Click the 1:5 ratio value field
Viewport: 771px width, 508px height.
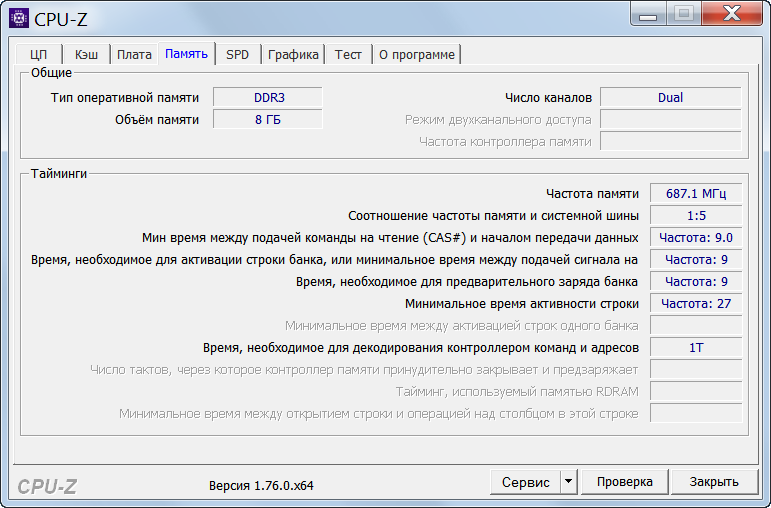pyautogui.click(x=696, y=216)
